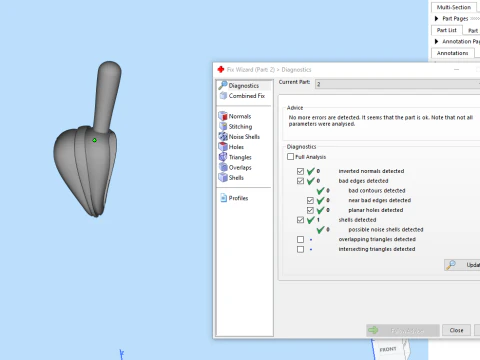The height and width of the screenshot is (360, 480).
Task: Click the Close button in Fix Wizard
Action: [x=456, y=330]
